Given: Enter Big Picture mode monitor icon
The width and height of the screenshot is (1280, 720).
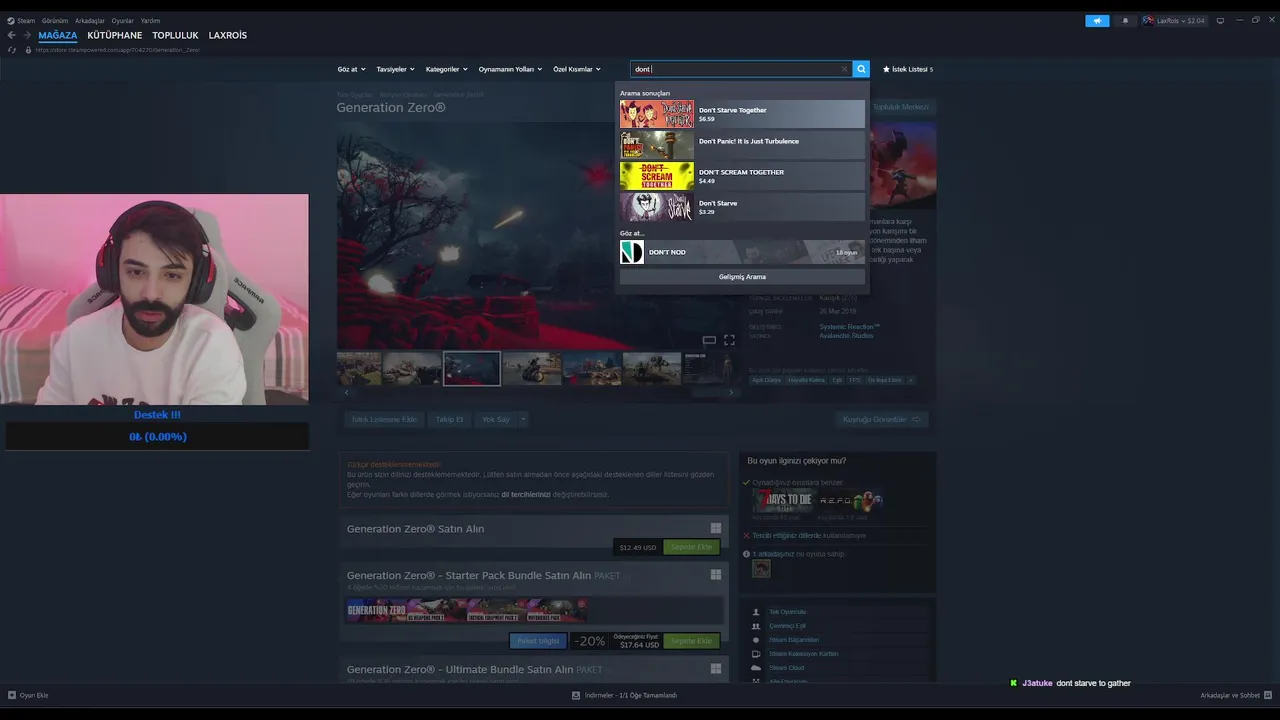Looking at the screenshot, I should [1220, 20].
